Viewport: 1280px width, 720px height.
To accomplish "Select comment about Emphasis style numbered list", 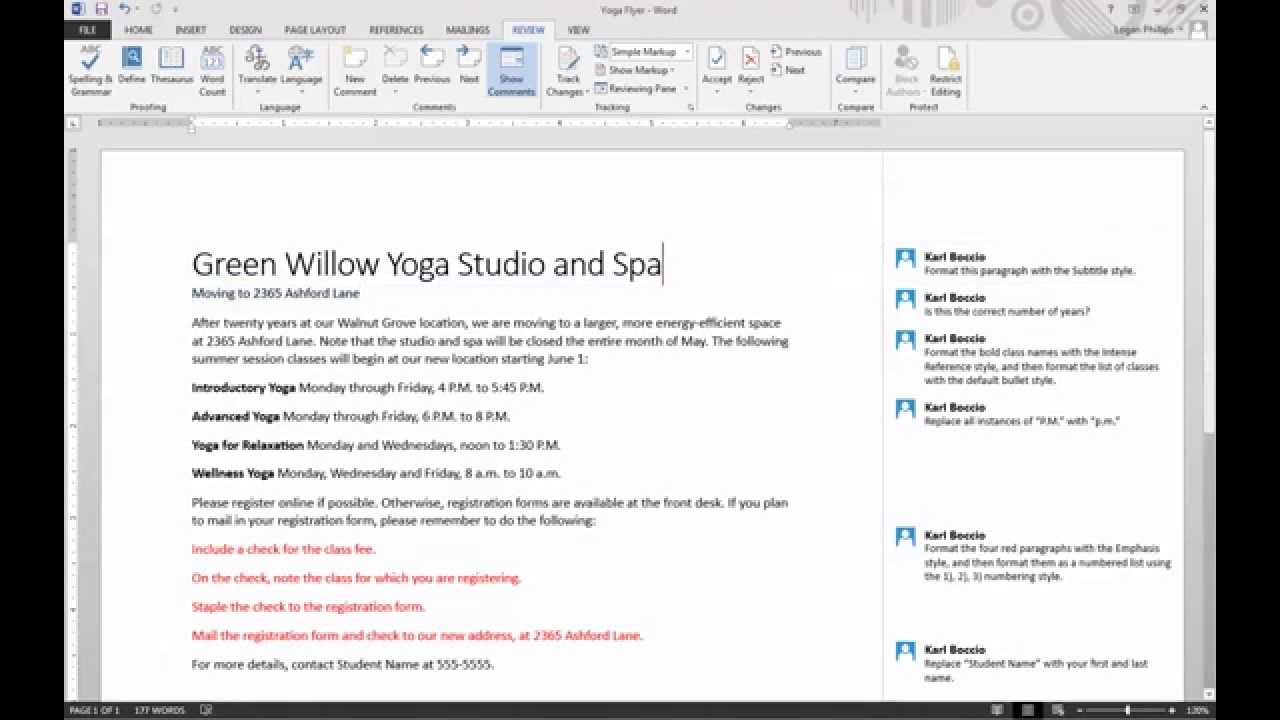I will (1034, 556).
